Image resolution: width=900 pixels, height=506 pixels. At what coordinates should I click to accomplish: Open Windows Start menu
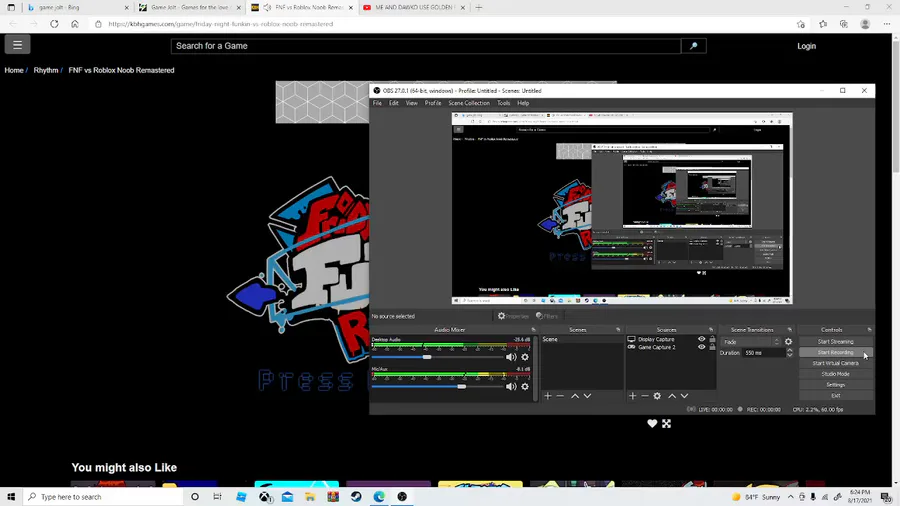(11, 497)
